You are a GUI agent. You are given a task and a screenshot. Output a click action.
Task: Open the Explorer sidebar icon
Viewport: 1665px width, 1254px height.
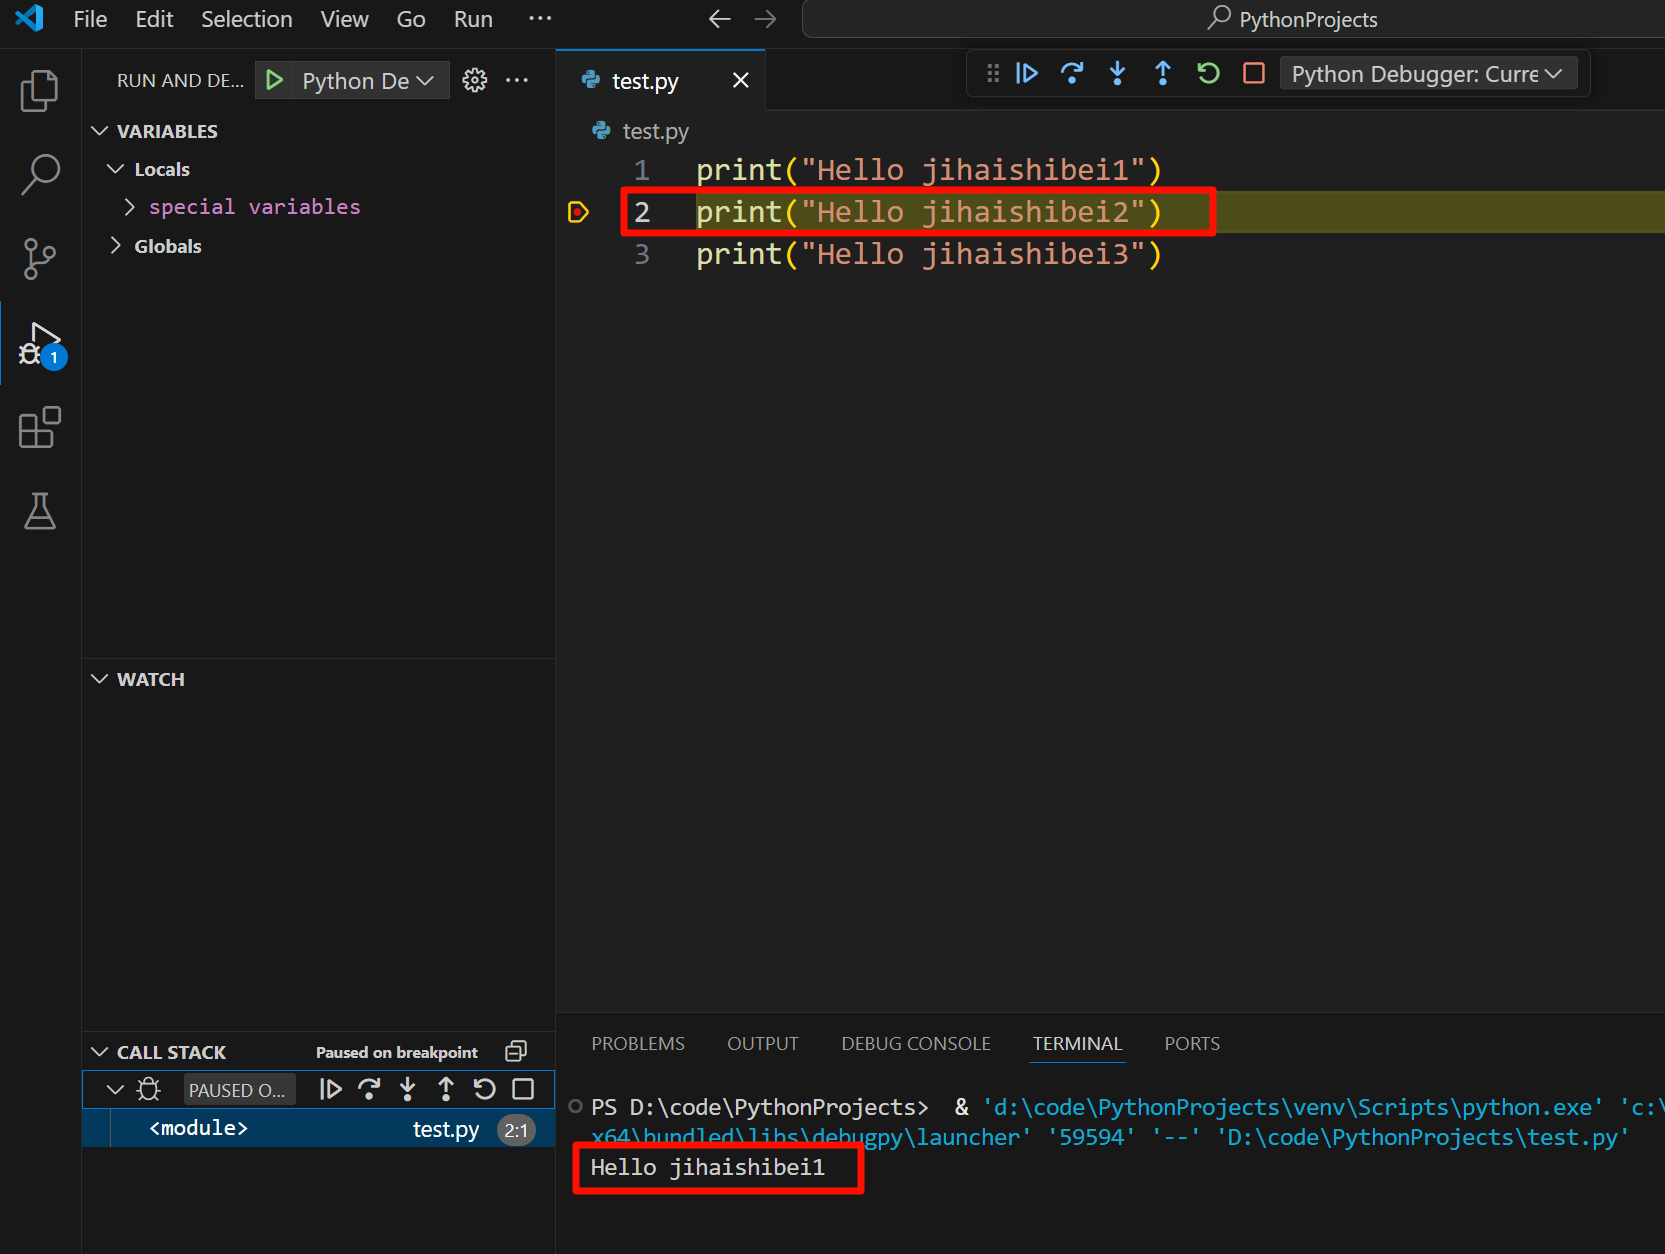point(39,90)
